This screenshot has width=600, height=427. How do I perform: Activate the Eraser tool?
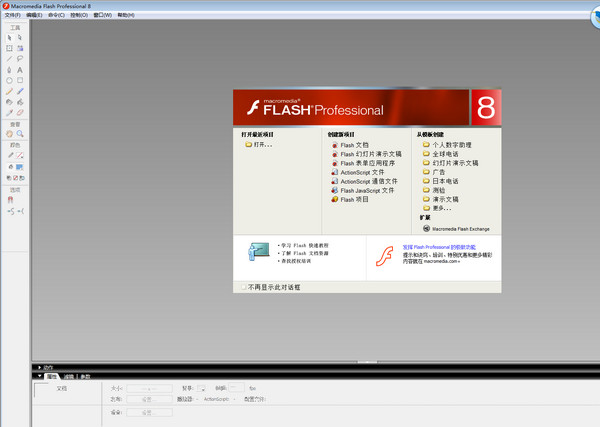coord(20,113)
